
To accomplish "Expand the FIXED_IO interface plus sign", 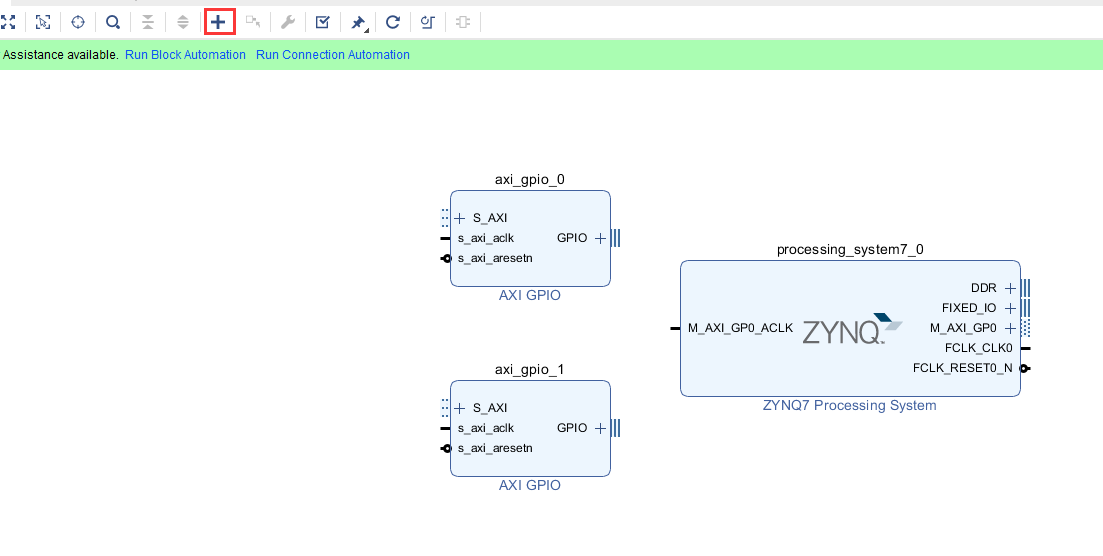I will (x=1010, y=308).
